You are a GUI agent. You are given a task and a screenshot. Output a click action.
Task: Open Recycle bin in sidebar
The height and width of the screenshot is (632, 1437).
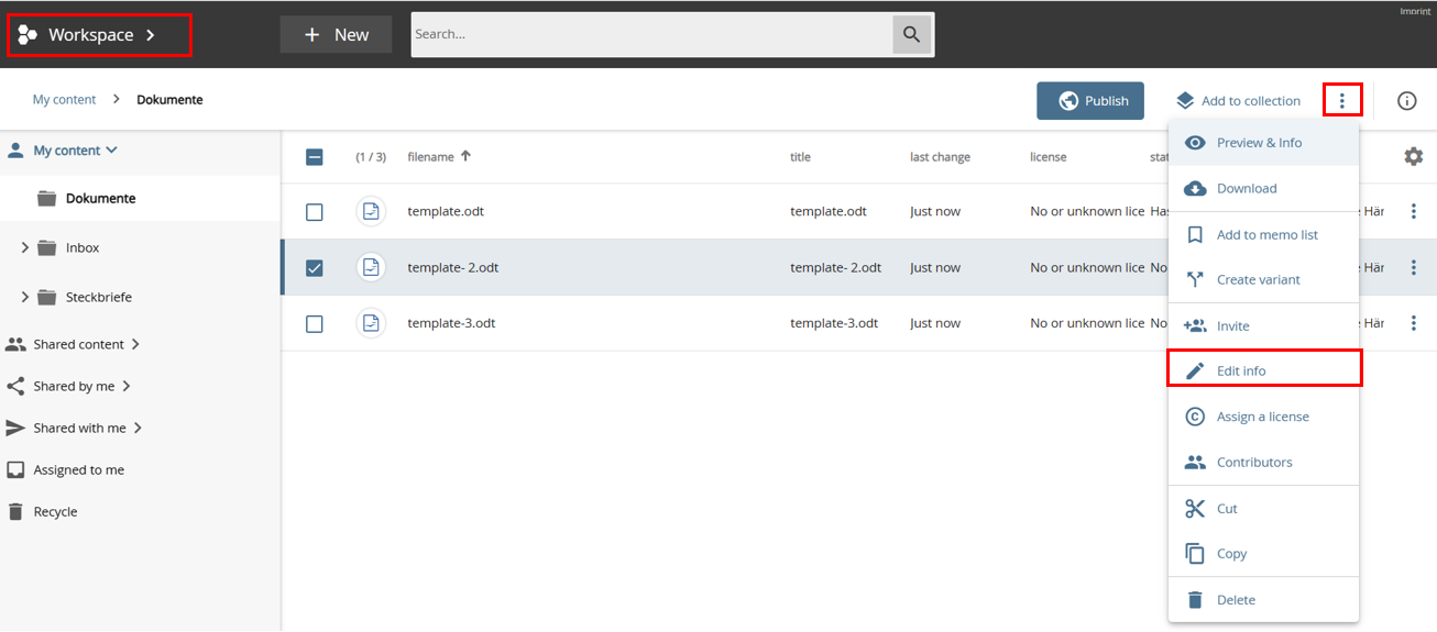tap(55, 512)
